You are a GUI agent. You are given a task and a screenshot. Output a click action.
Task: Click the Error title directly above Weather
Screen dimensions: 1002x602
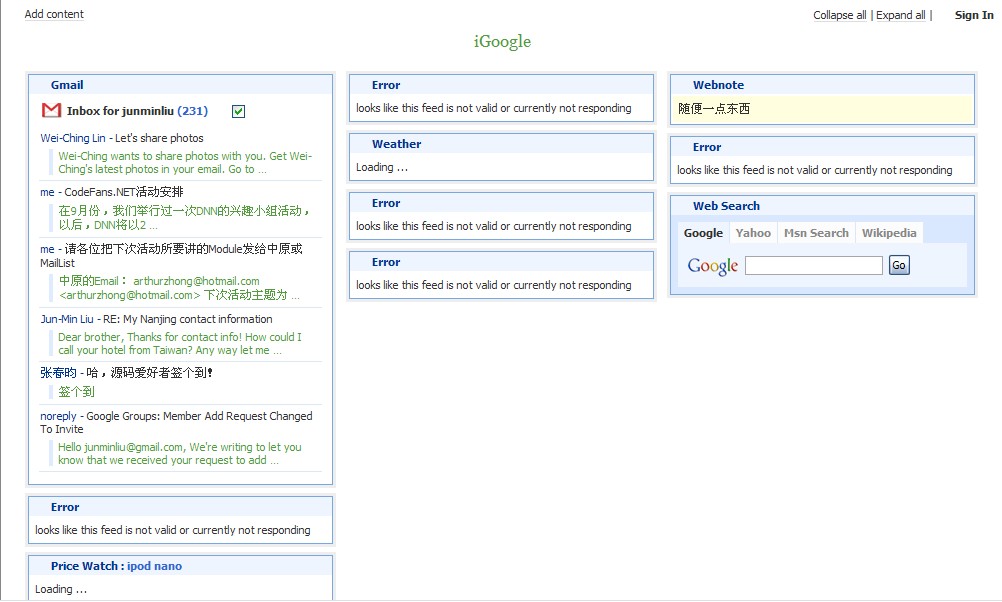[x=386, y=85]
